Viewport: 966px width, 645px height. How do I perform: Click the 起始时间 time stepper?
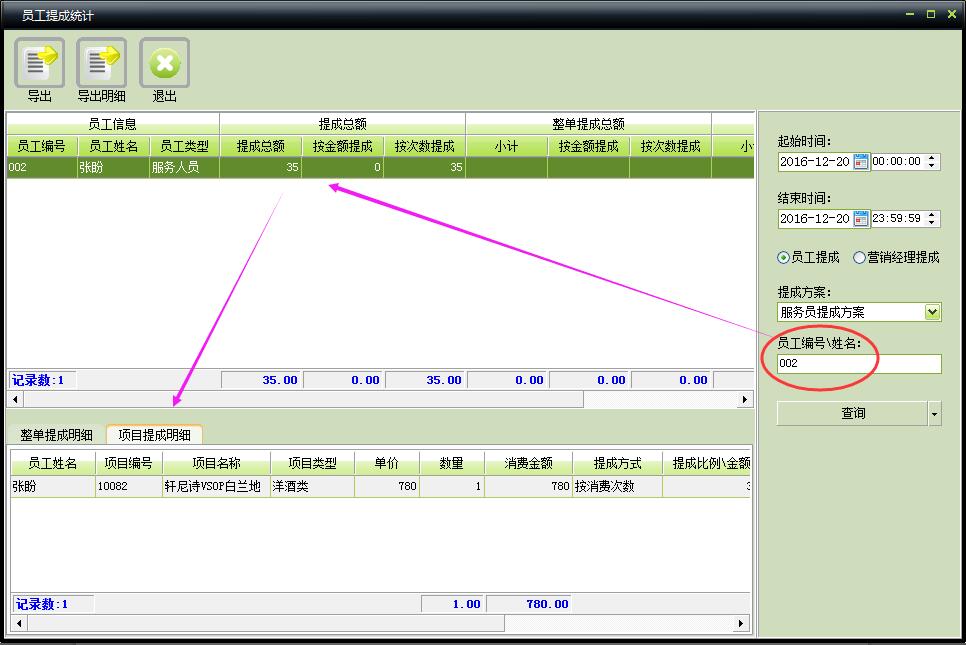coord(932,162)
